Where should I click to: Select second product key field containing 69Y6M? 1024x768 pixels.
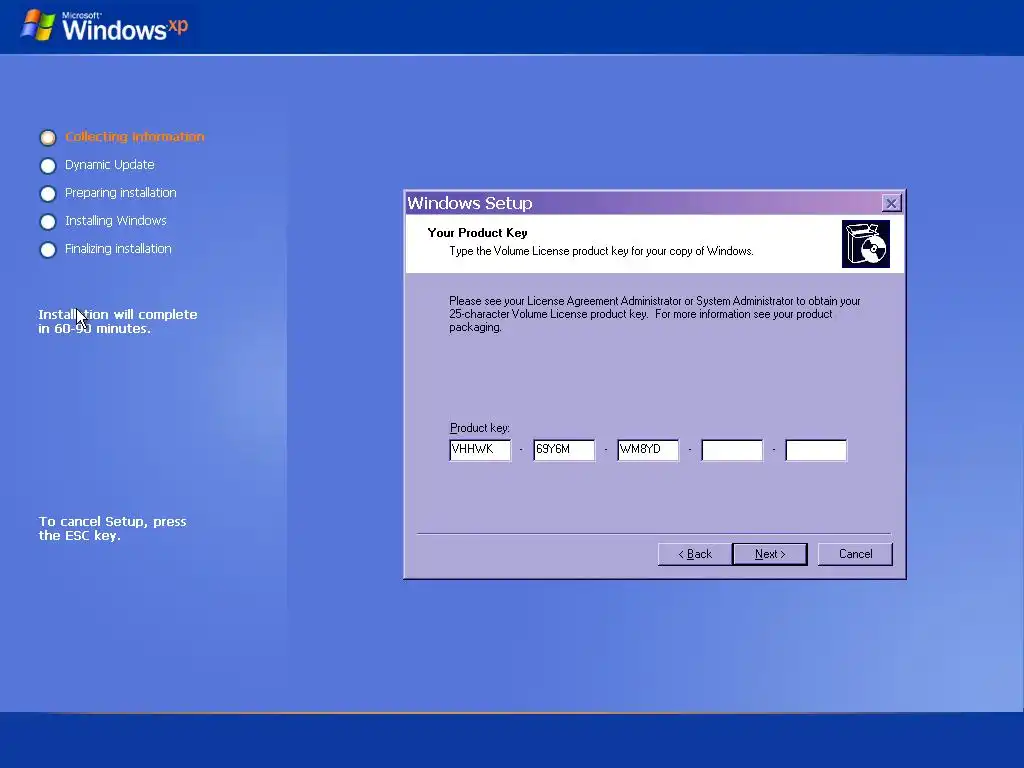click(x=564, y=450)
